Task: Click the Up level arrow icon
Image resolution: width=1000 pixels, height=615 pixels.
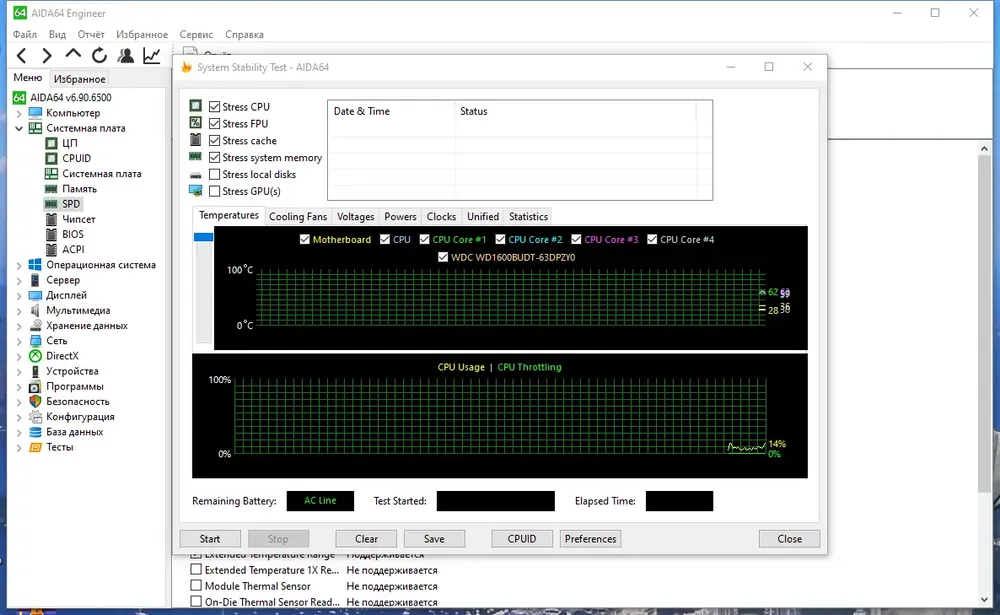Action: 73,54
